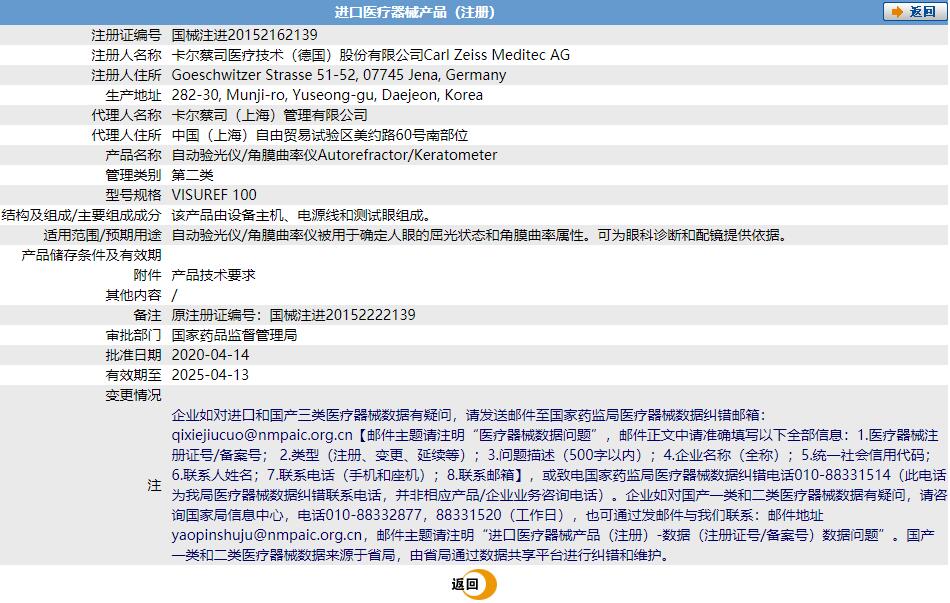950x603 pixels.
Task: Click the 产品名称 label
Action: (133, 155)
